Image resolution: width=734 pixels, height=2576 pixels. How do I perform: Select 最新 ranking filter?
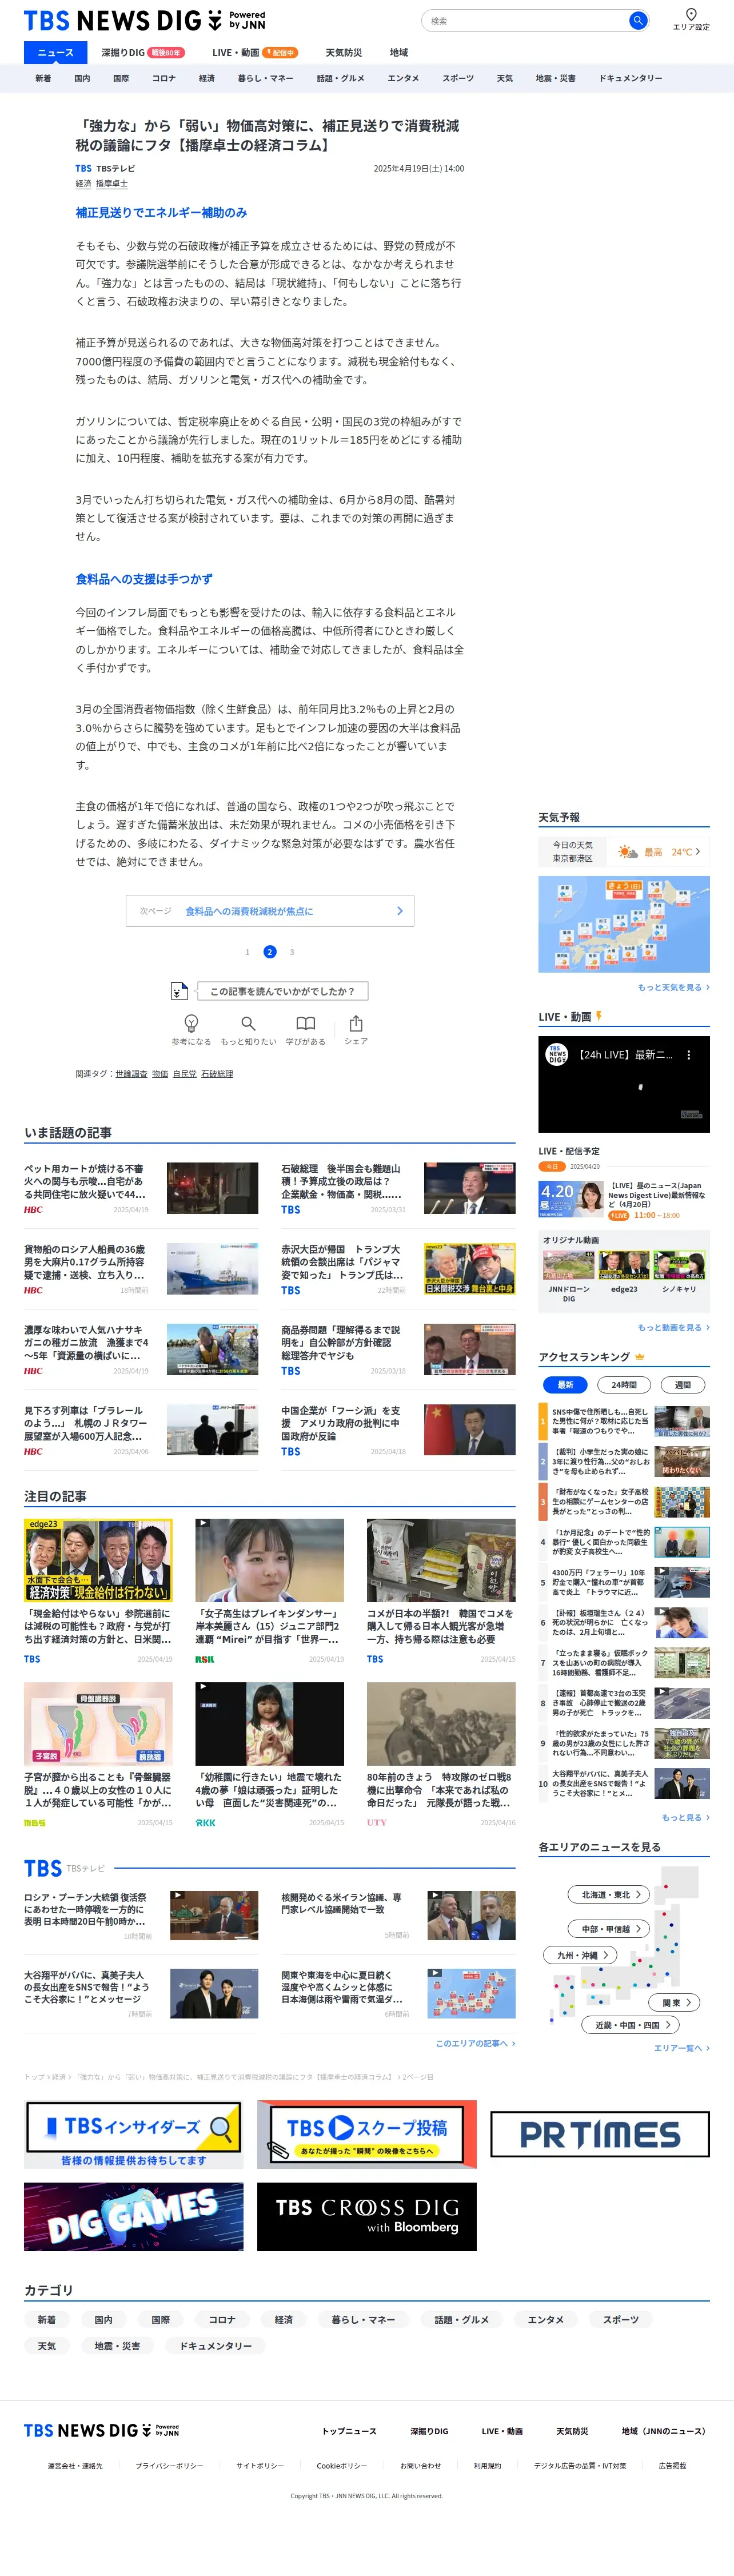565,1385
